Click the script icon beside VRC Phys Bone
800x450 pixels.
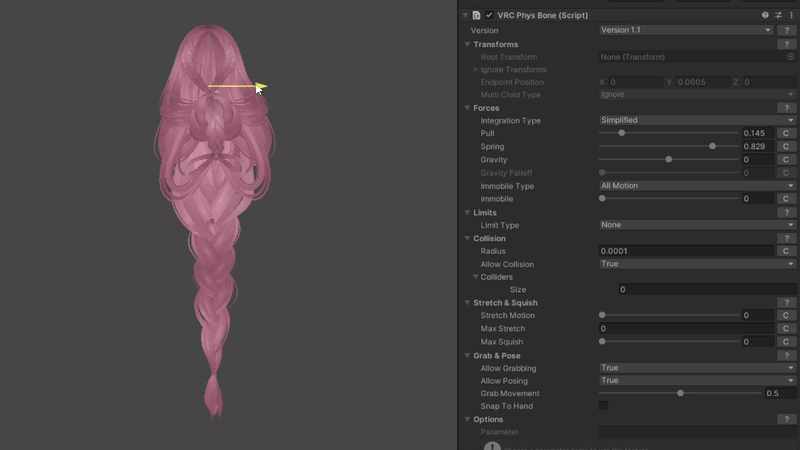476,15
